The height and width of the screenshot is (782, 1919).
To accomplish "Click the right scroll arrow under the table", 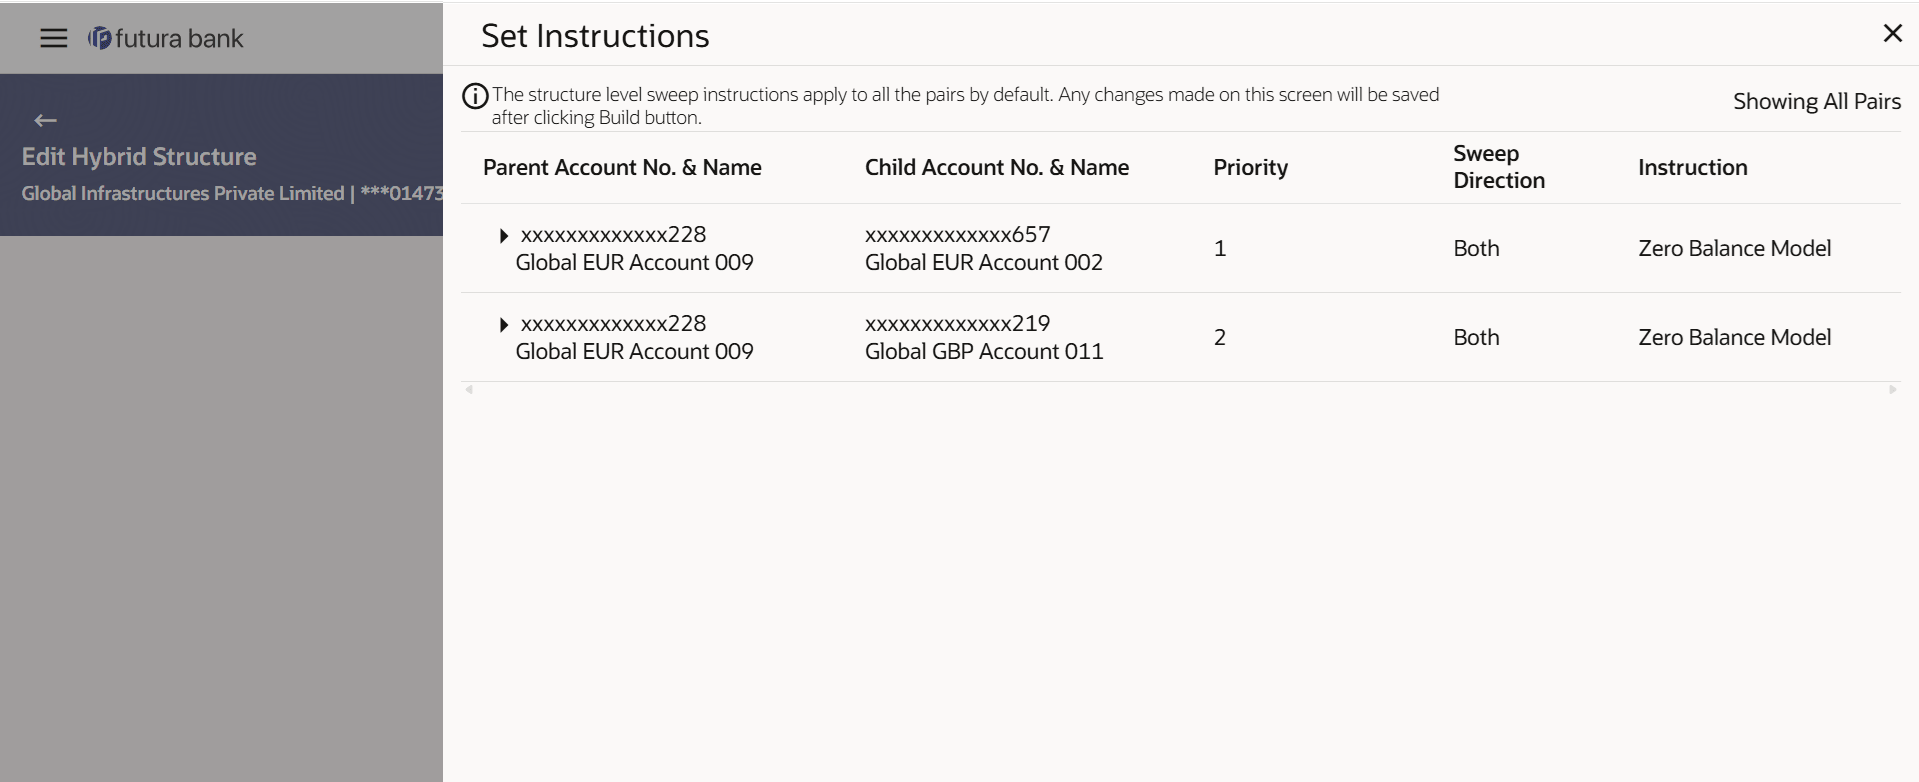I will point(1892,390).
